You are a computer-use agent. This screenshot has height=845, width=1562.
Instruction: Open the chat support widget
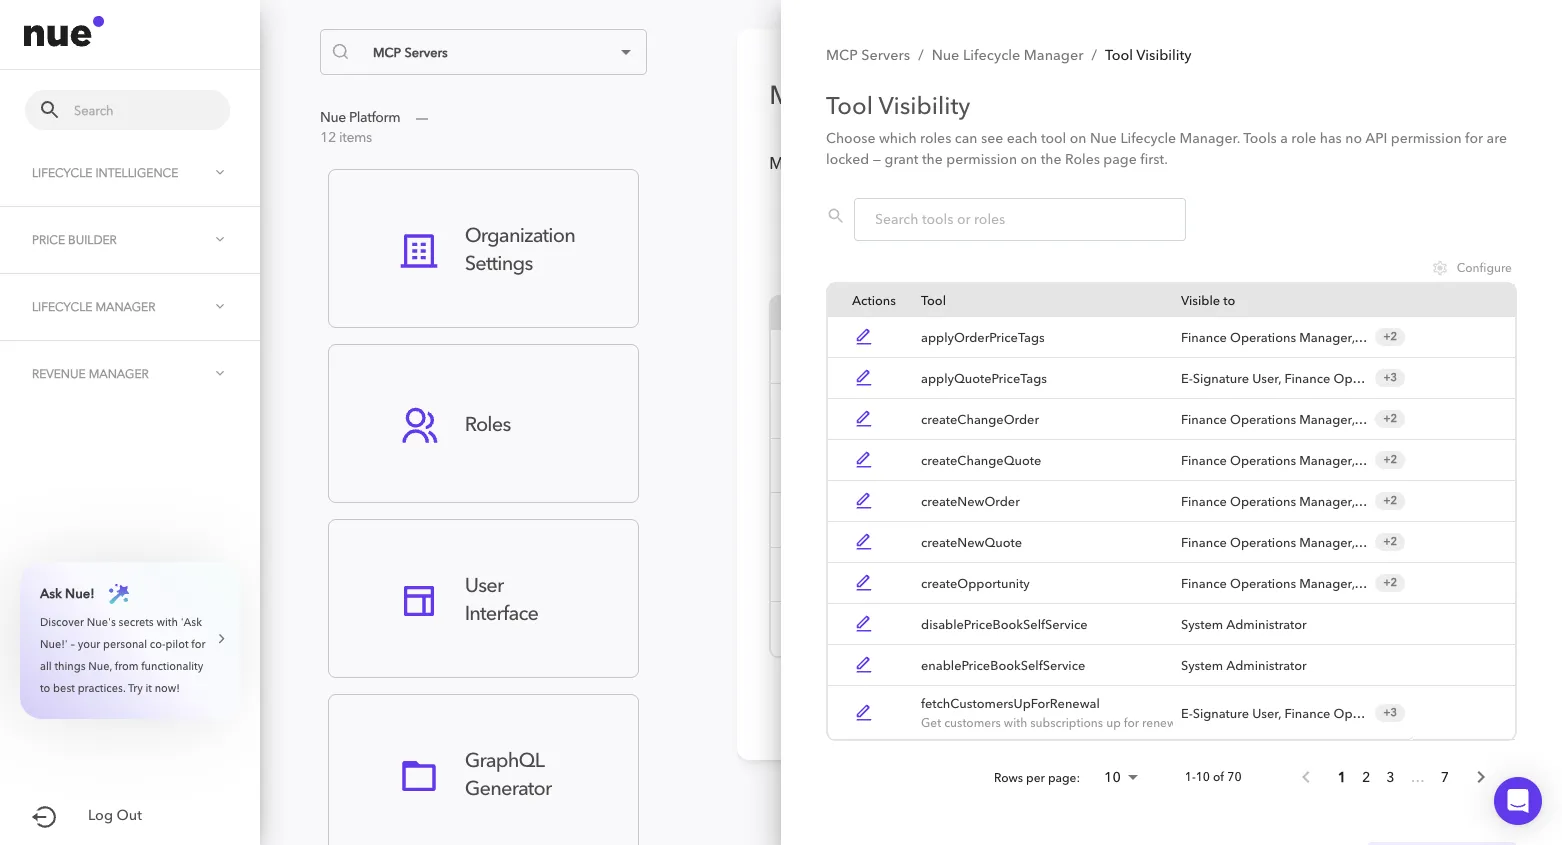click(1518, 801)
